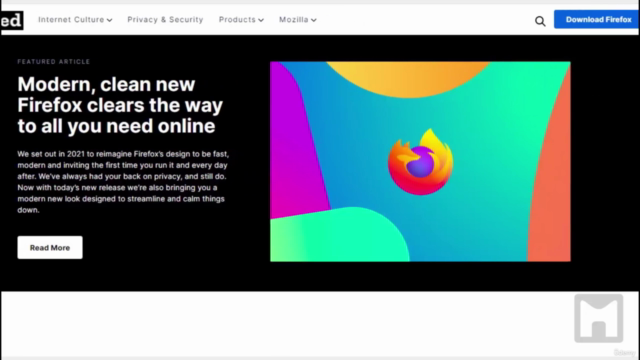Expand the Mozilla dropdown chevron

tap(313, 20)
